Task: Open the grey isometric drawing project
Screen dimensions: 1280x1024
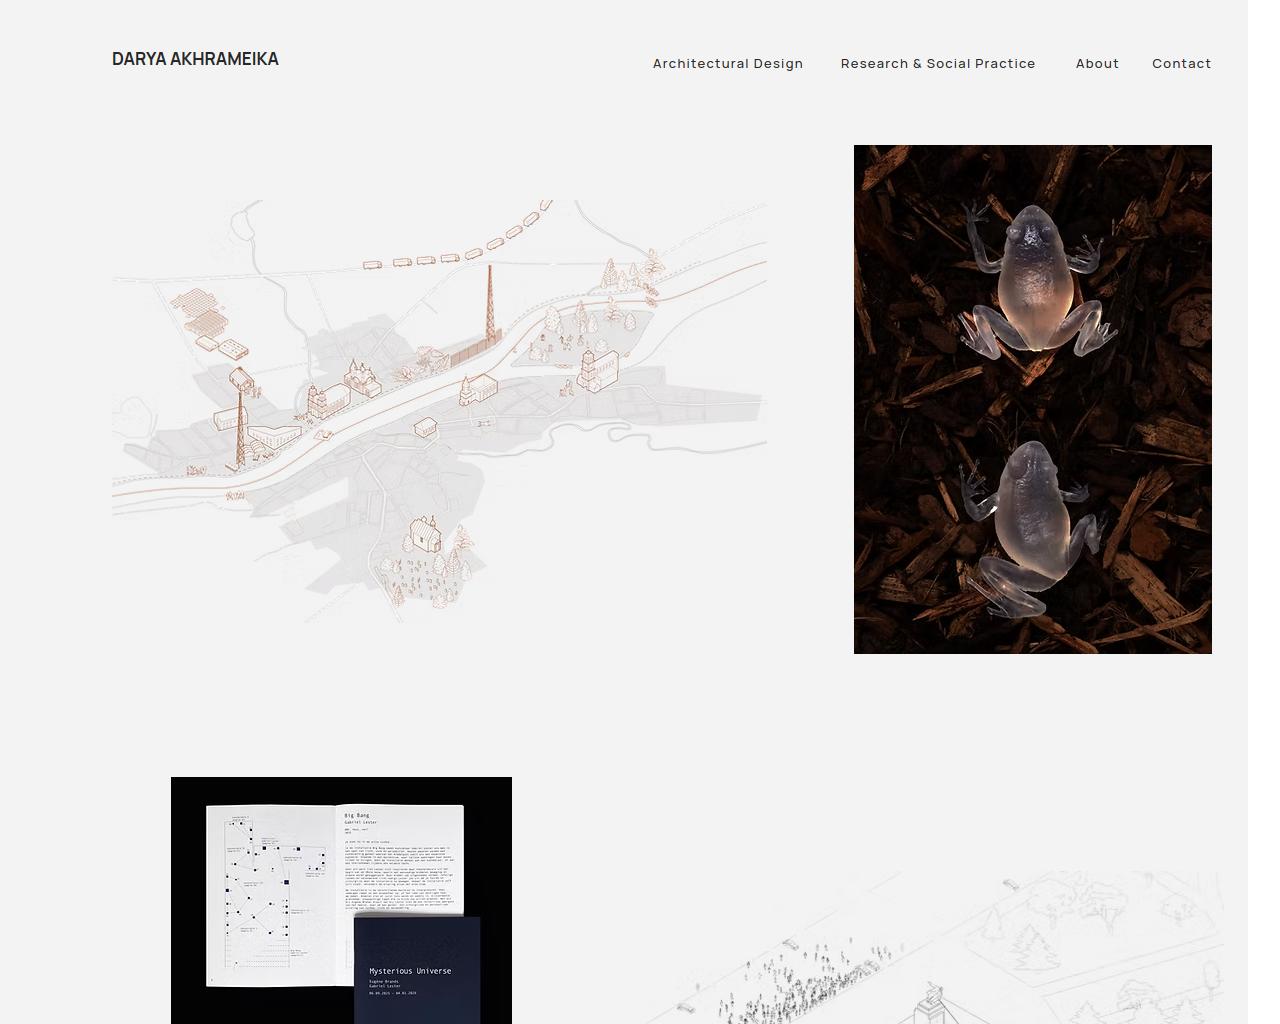Action: point(950,950)
